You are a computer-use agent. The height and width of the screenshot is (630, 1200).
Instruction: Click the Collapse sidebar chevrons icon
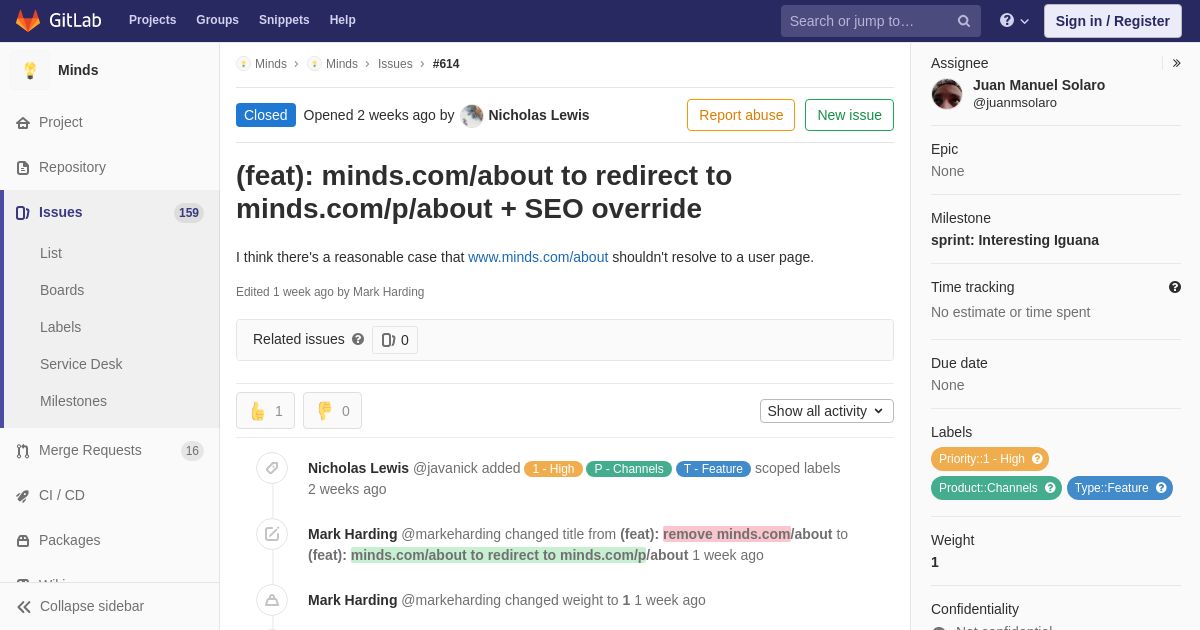[x=24, y=607]
